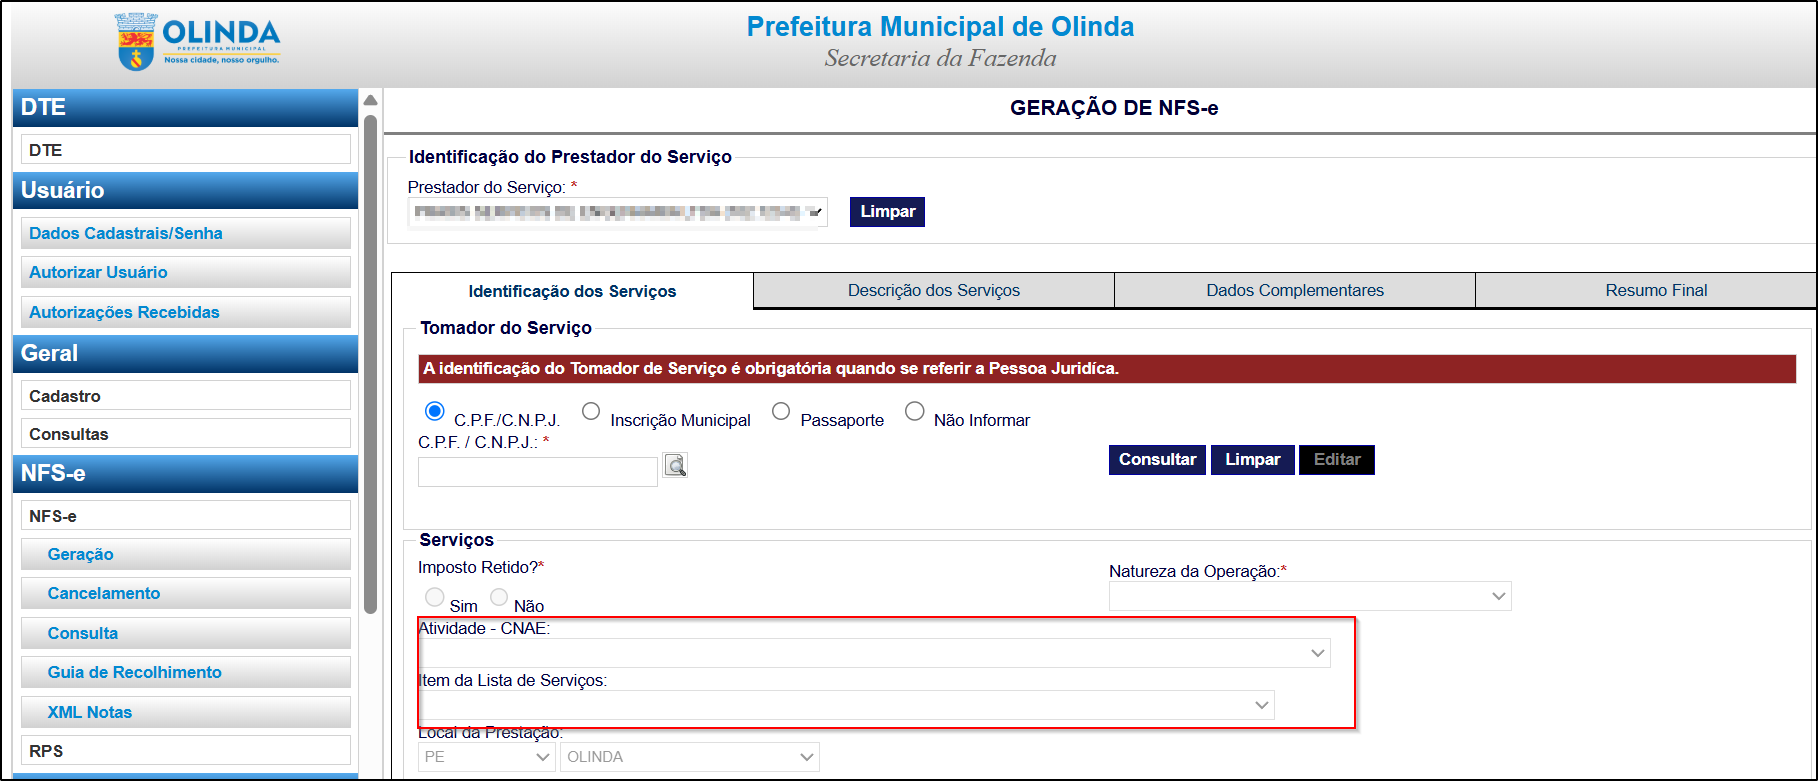Image resolution: width=1818 pixels, height=781 pixels.
Task: Click the sidebar scroll up arrow
Action: tap(370, 100)
